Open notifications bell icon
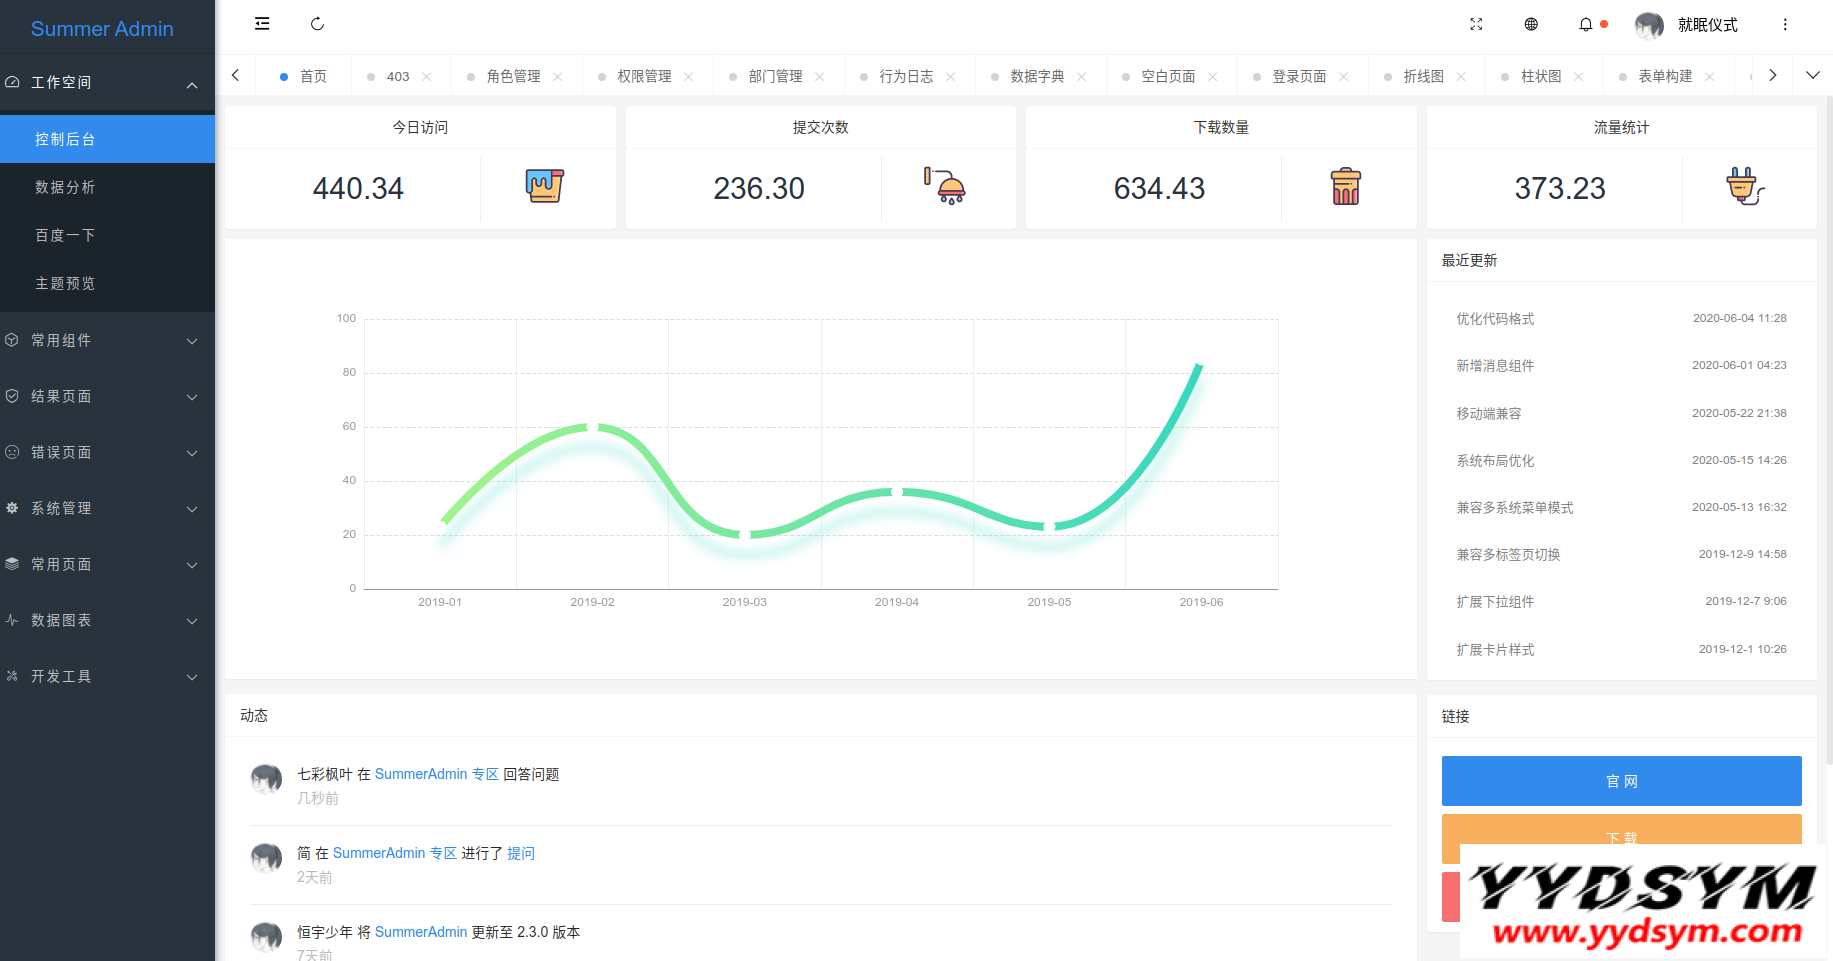The width and height of the screenshot is (1833, 961). (x=1586, y=24)
